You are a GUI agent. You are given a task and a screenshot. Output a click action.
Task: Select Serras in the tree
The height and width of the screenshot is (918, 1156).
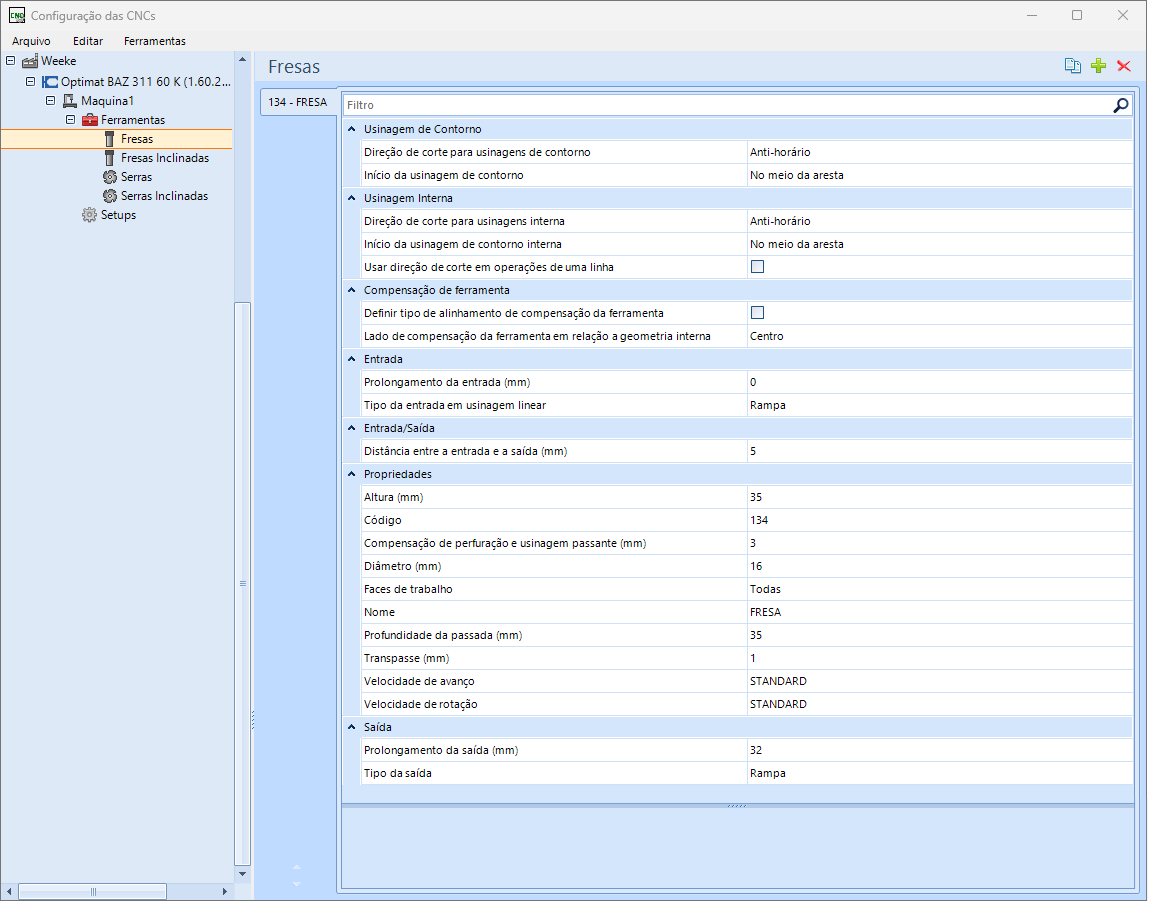[136, 177]
